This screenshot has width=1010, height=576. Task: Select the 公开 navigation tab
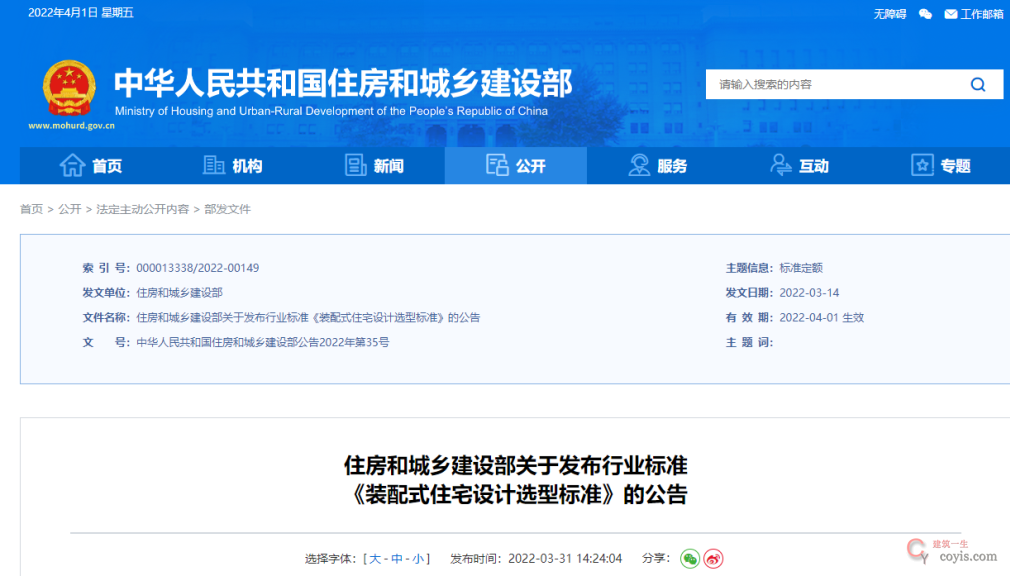pos(516,165)
